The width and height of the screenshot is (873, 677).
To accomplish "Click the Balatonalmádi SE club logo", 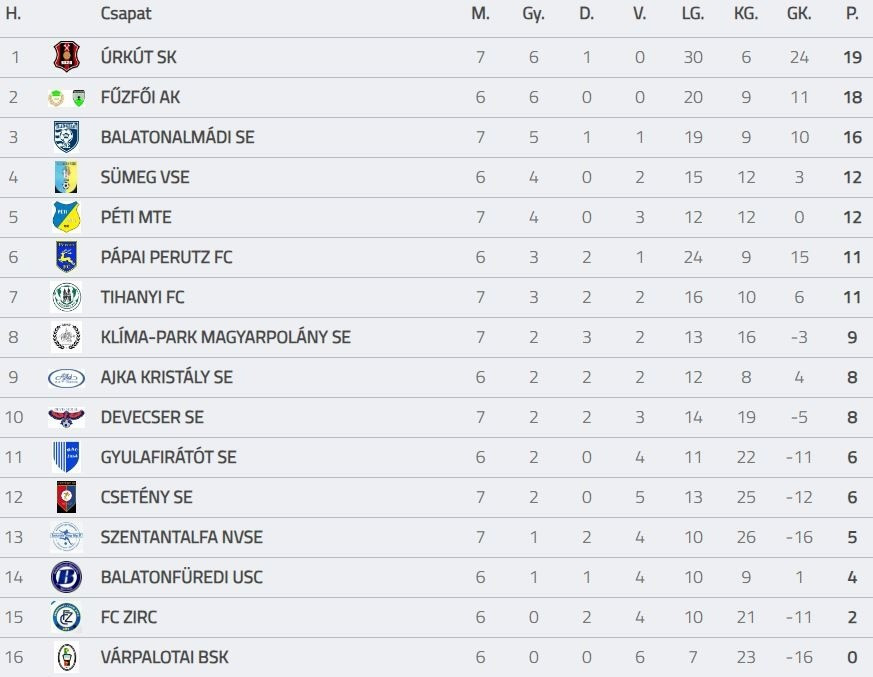I will click(66, 137).
